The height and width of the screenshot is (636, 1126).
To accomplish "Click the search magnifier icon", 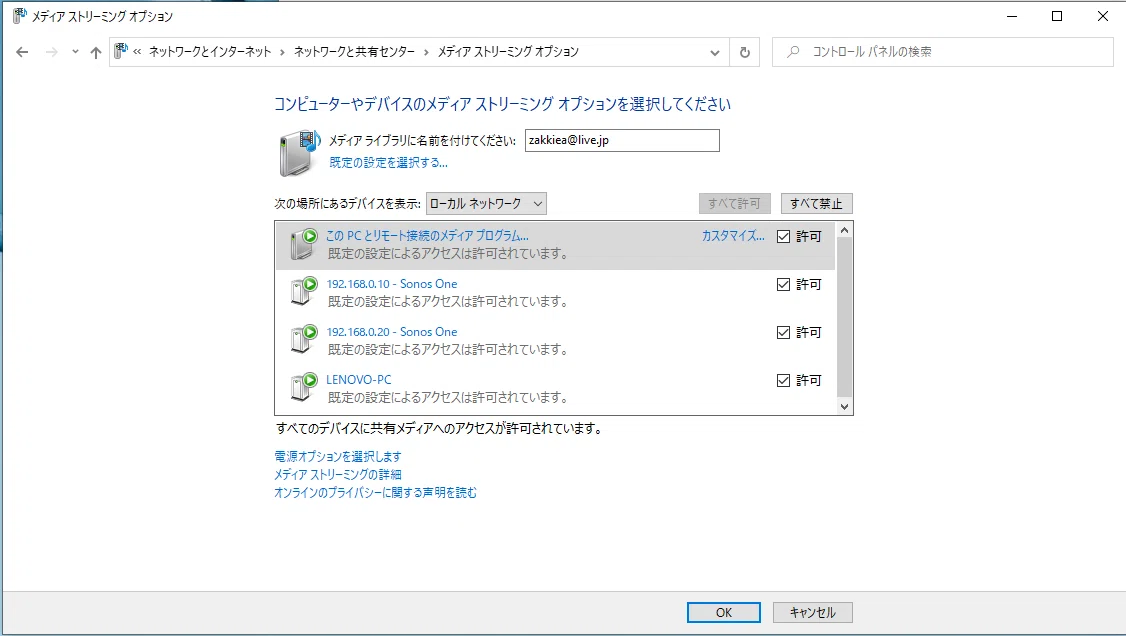I will click(793, 52).
